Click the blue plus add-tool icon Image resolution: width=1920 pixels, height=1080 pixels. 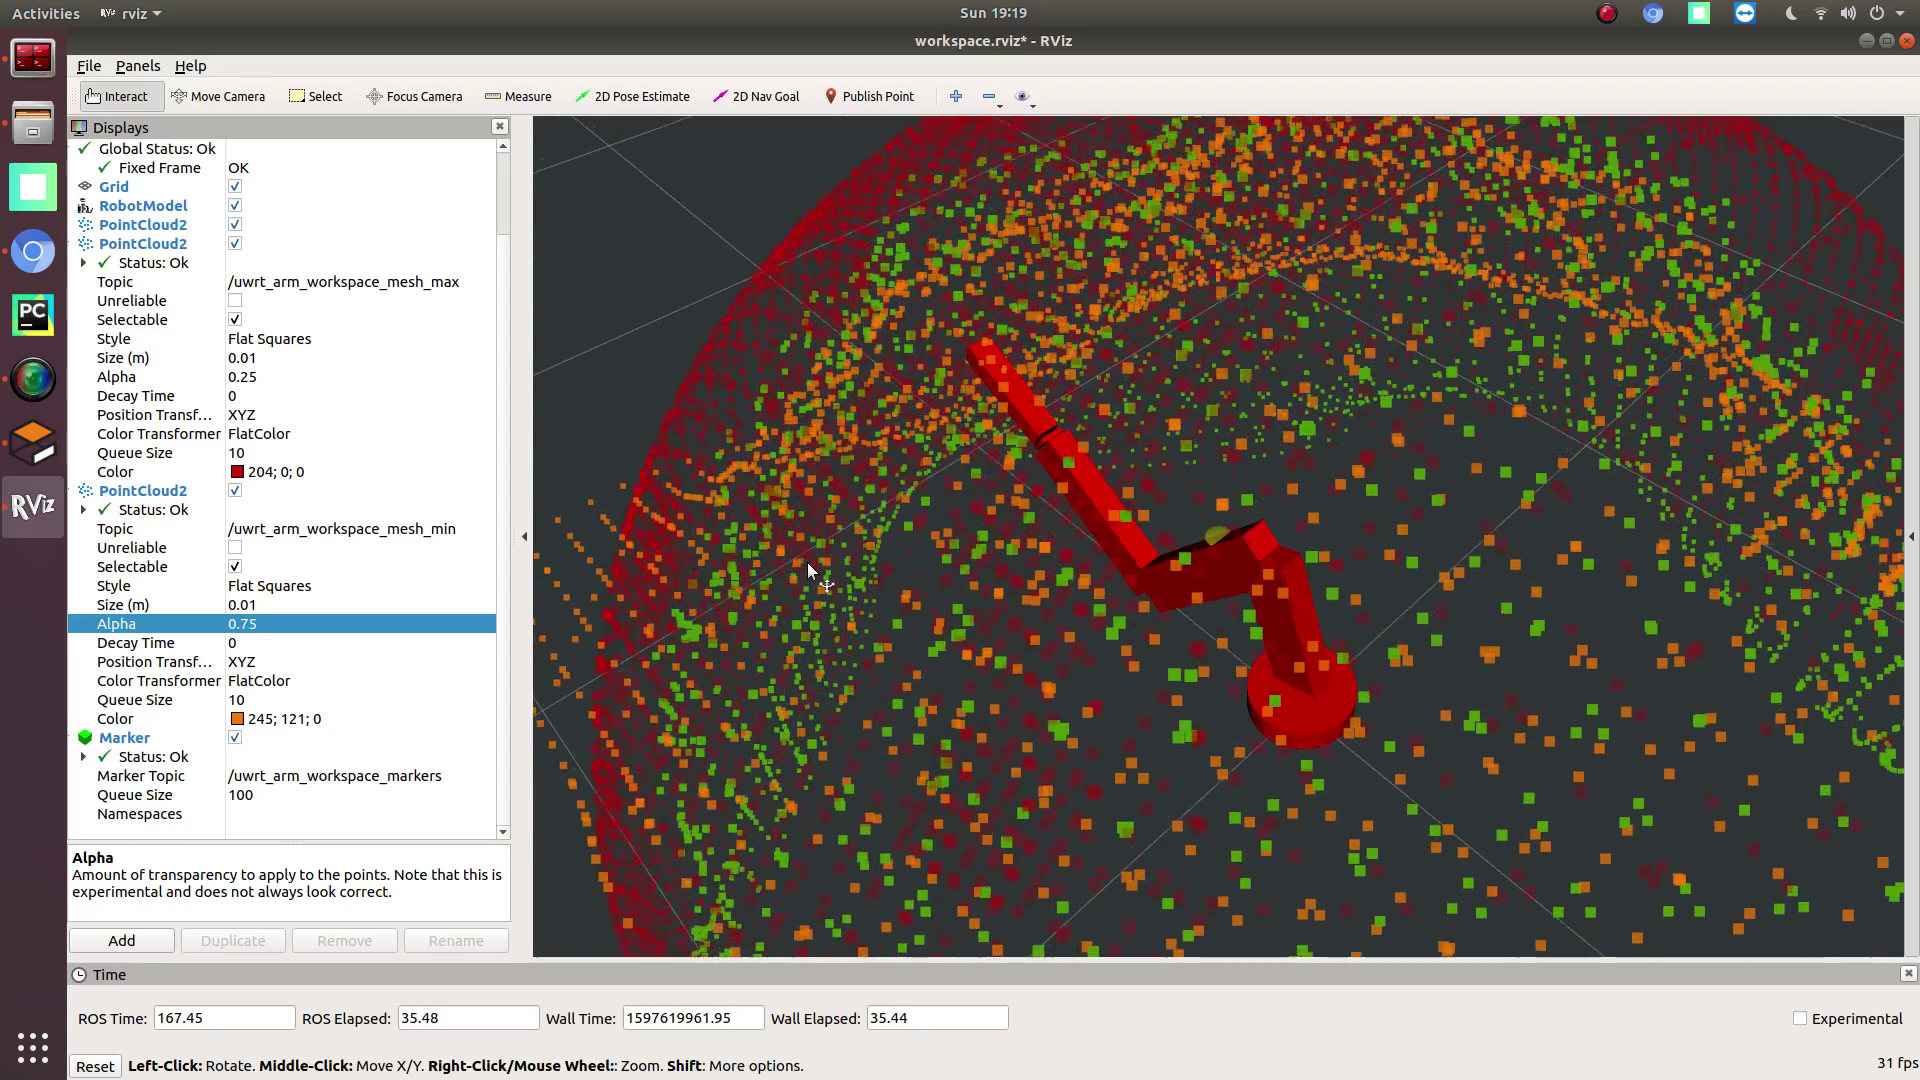956,96
